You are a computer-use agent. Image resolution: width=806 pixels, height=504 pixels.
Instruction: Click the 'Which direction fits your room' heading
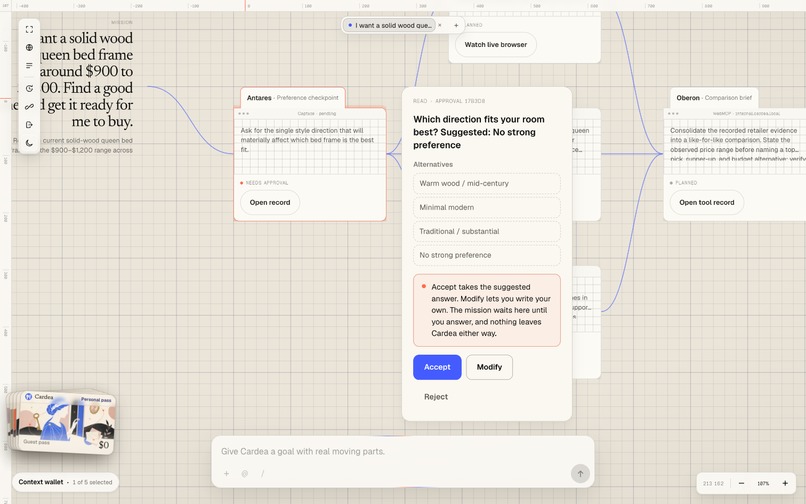tap(479, 132)
